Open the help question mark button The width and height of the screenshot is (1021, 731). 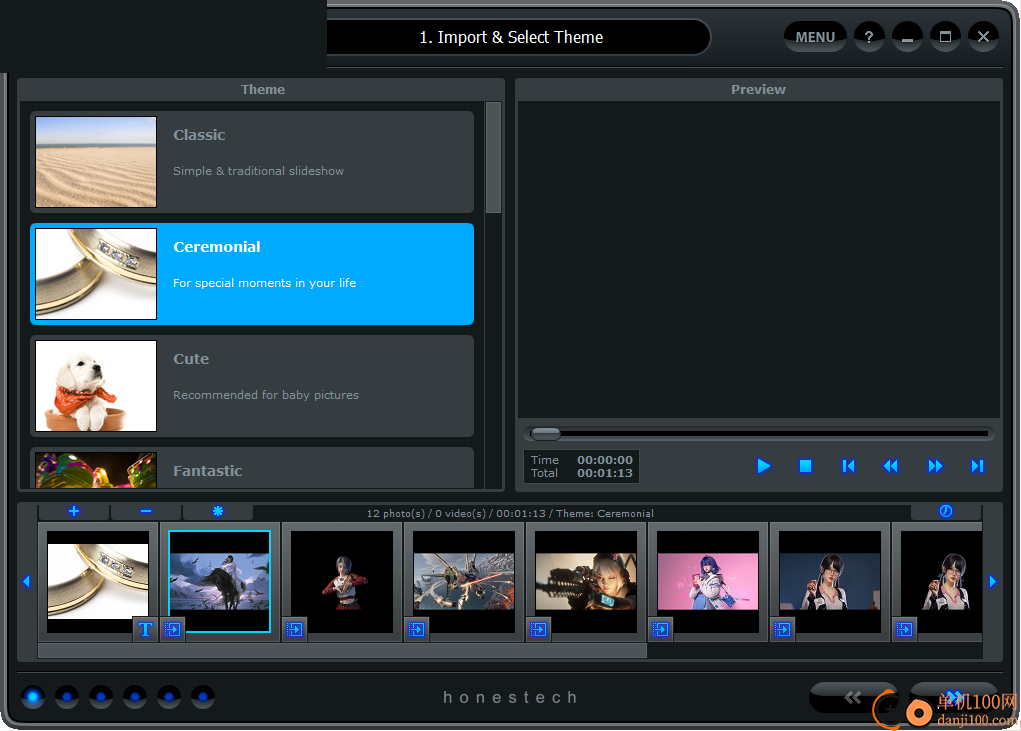pyautogui.click(x=869, y=37)
